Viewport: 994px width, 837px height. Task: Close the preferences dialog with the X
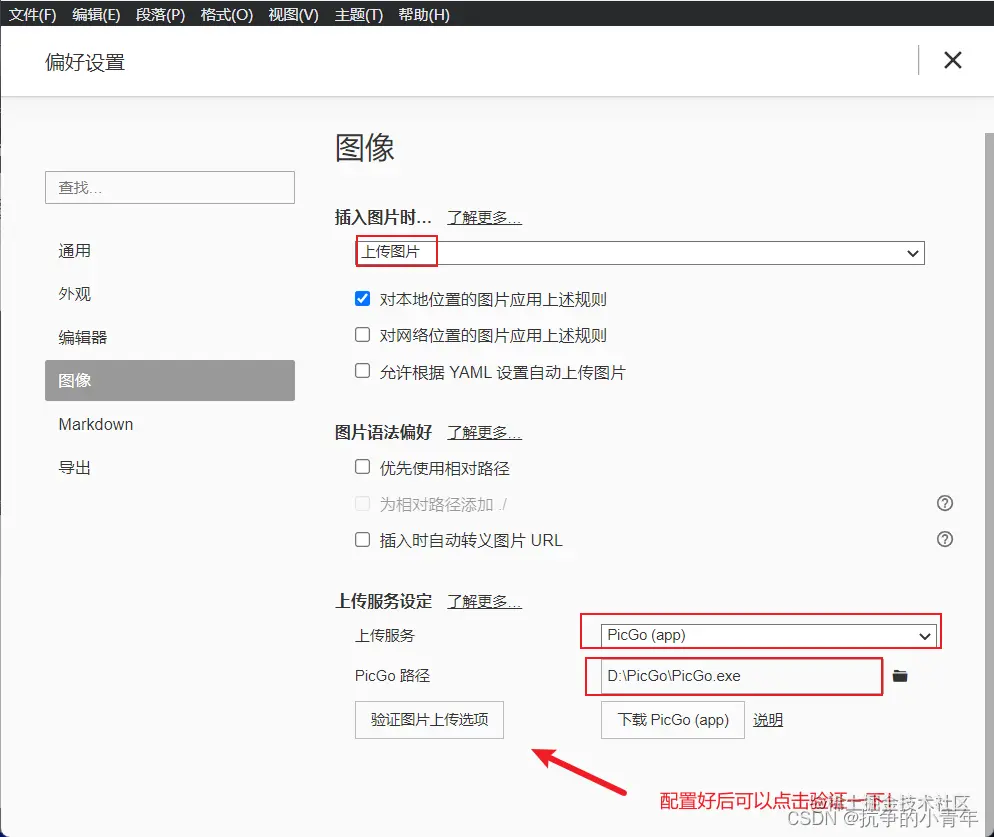(952, 60)
